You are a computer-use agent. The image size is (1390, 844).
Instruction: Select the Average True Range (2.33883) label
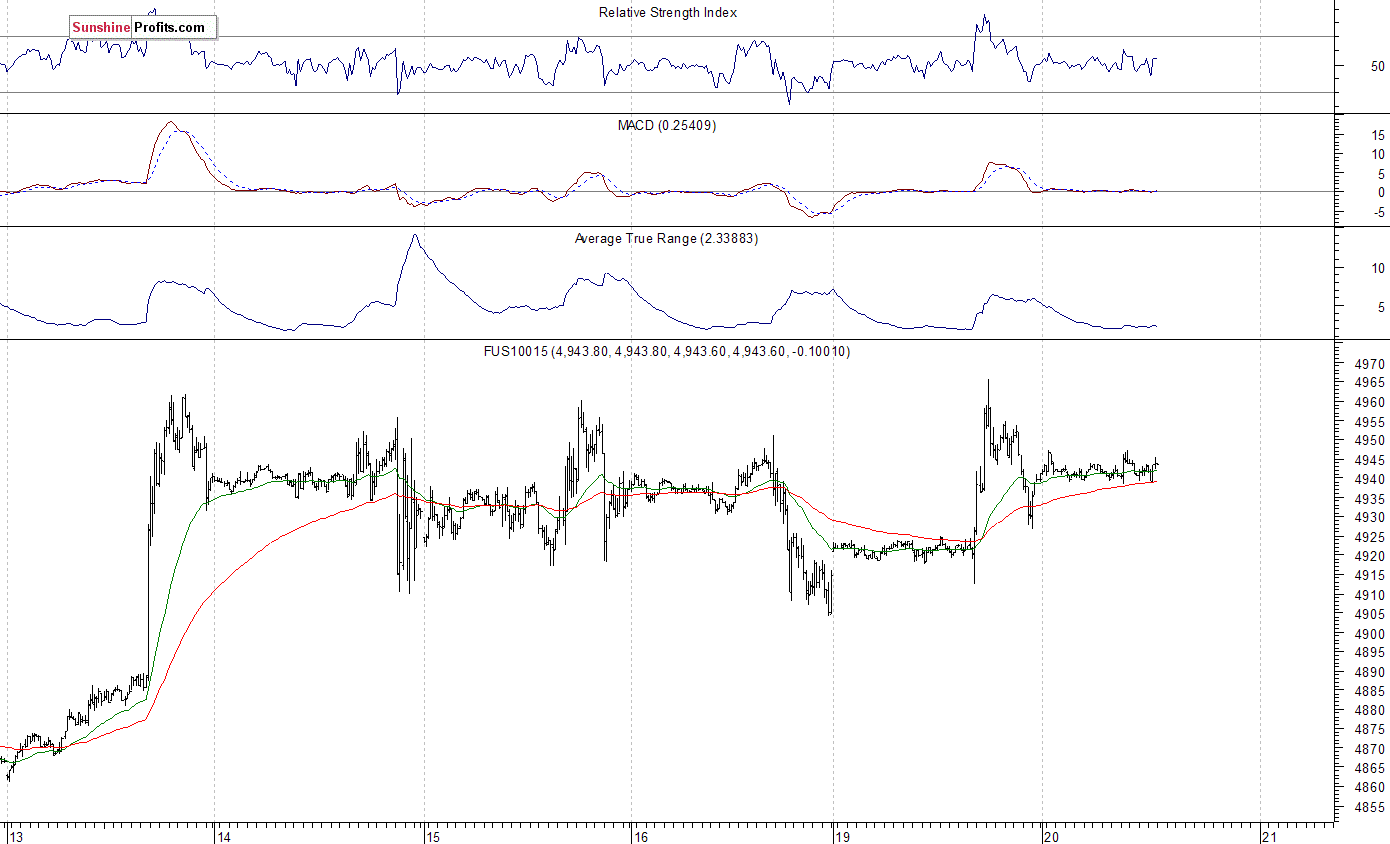(666, 239)
